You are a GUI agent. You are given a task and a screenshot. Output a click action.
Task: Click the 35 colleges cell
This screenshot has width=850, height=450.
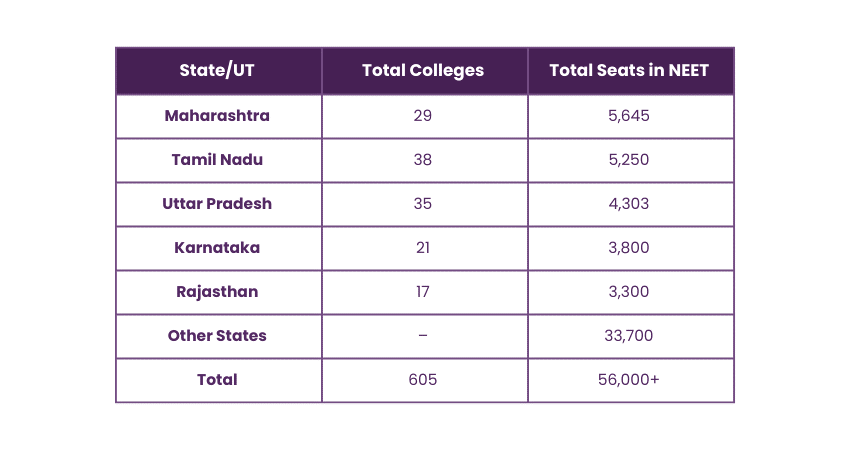(x=423, y=203)
